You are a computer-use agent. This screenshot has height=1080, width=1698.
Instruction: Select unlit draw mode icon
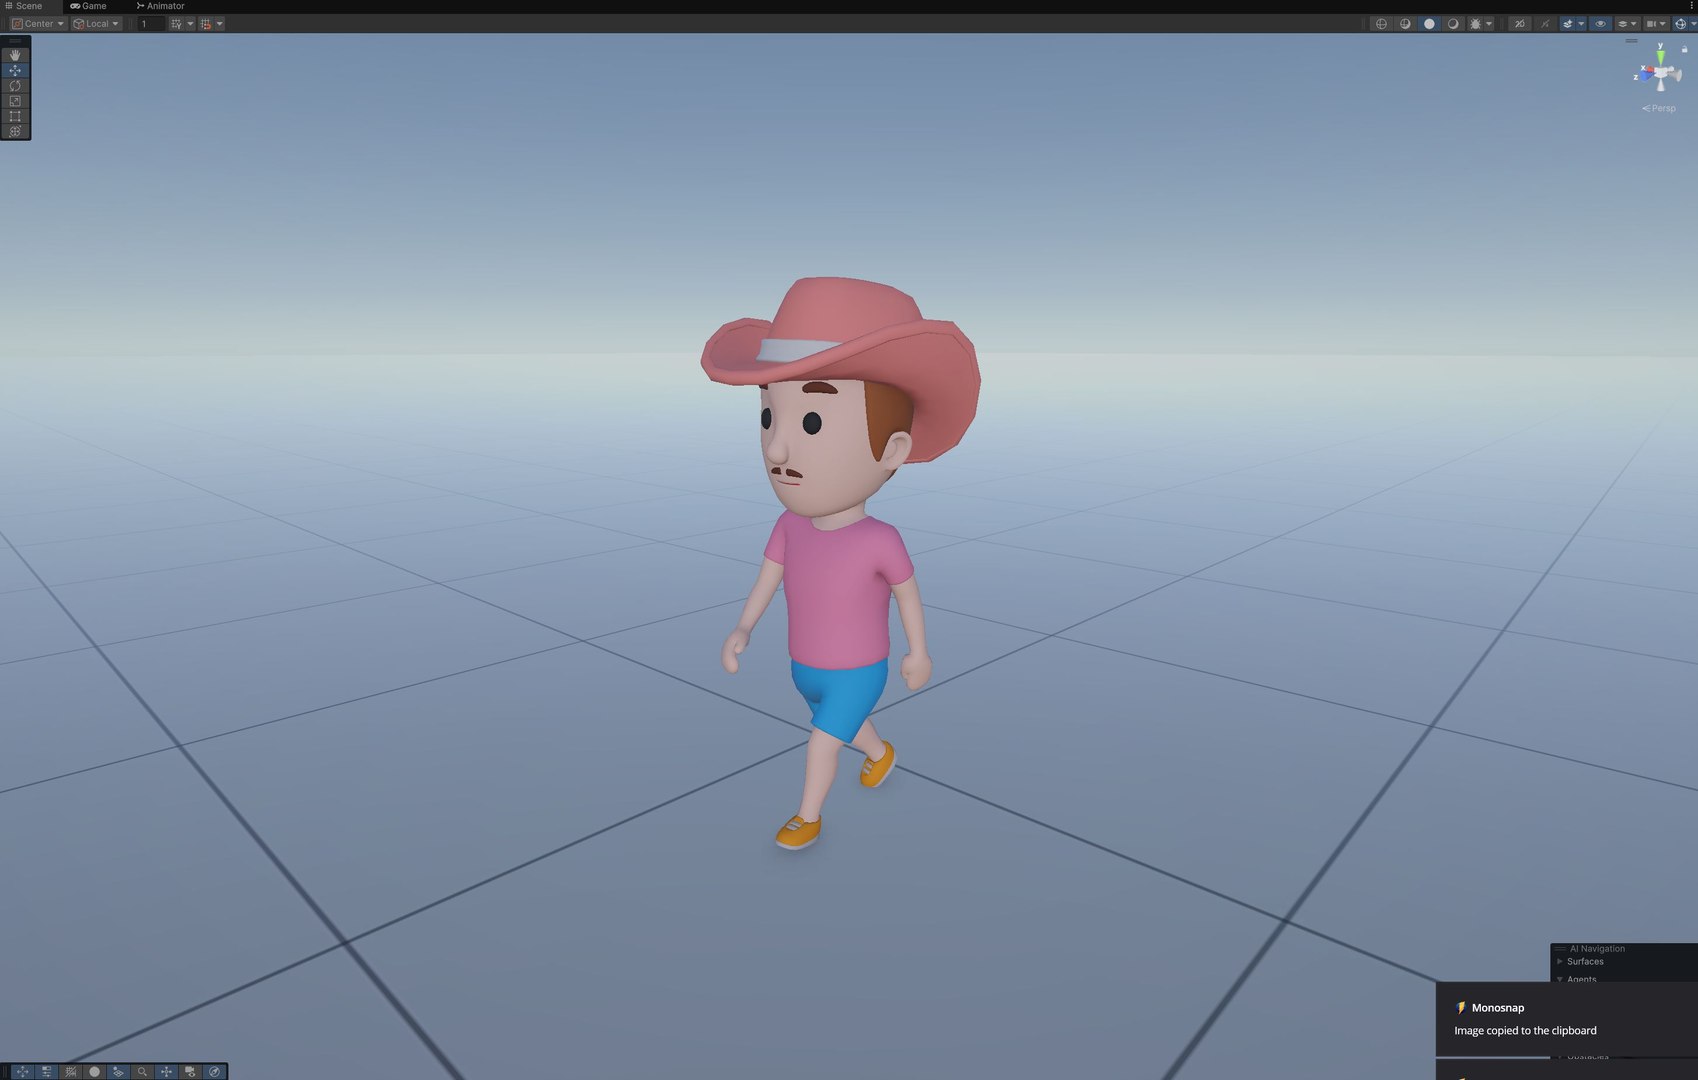pos(1453,24)
